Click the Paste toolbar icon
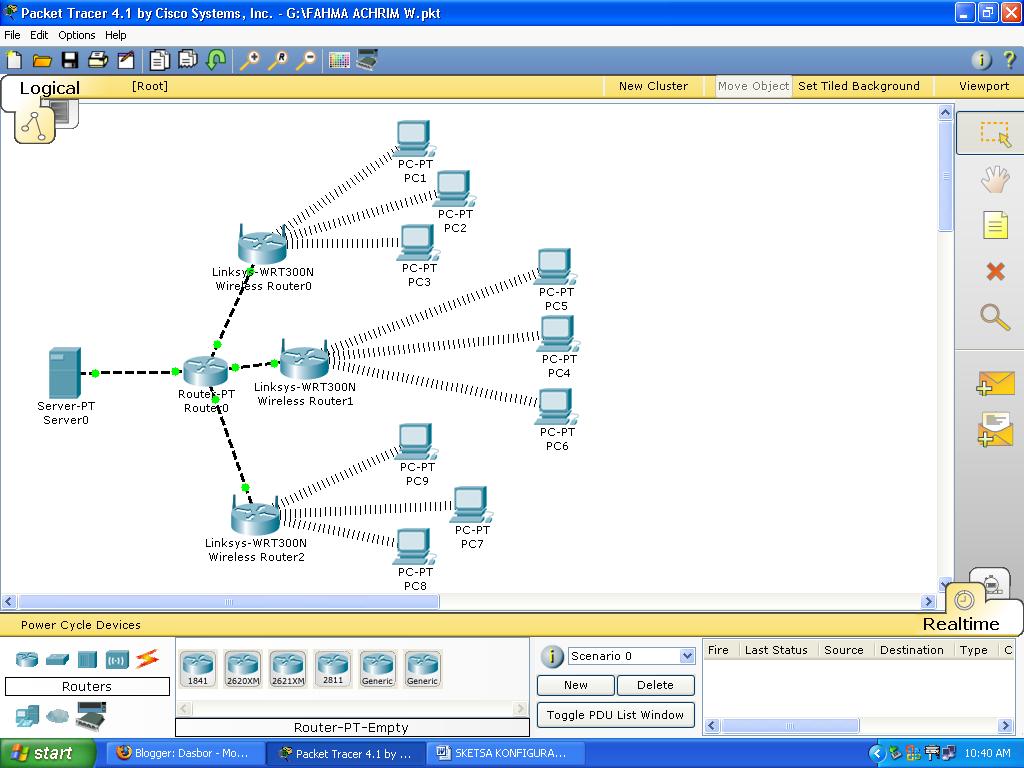The width and height of the screenshot is (1024, 768). point(188,60)
